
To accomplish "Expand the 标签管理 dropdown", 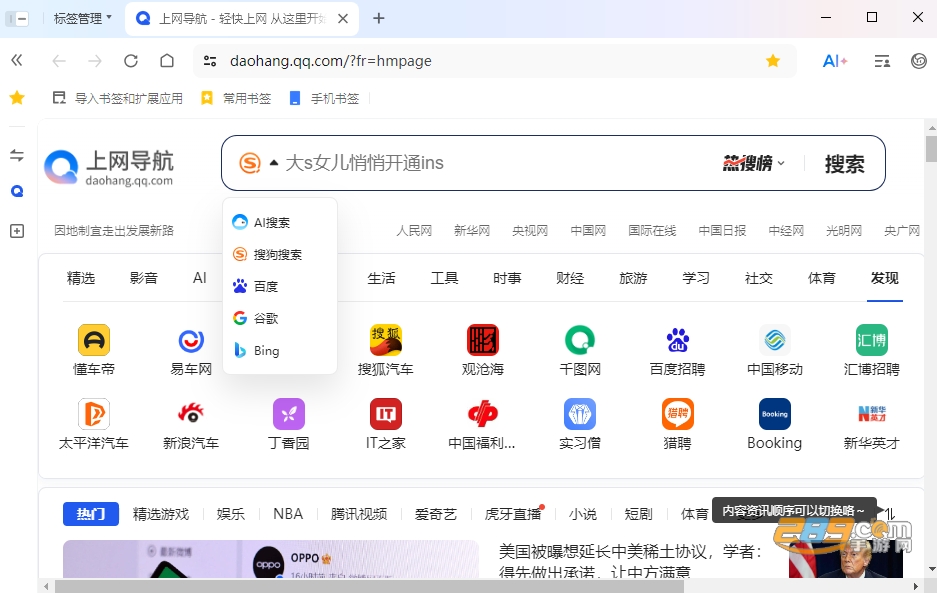I will coord(82,19).
